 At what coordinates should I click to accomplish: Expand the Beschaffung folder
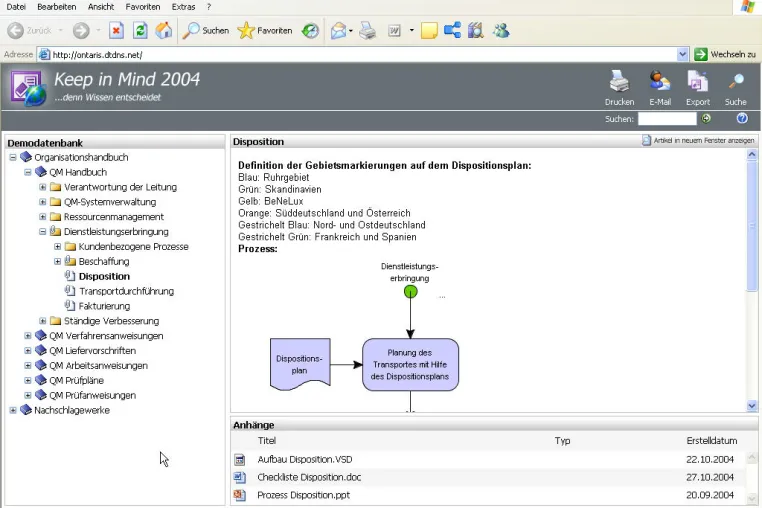click(x=57, y=262)
